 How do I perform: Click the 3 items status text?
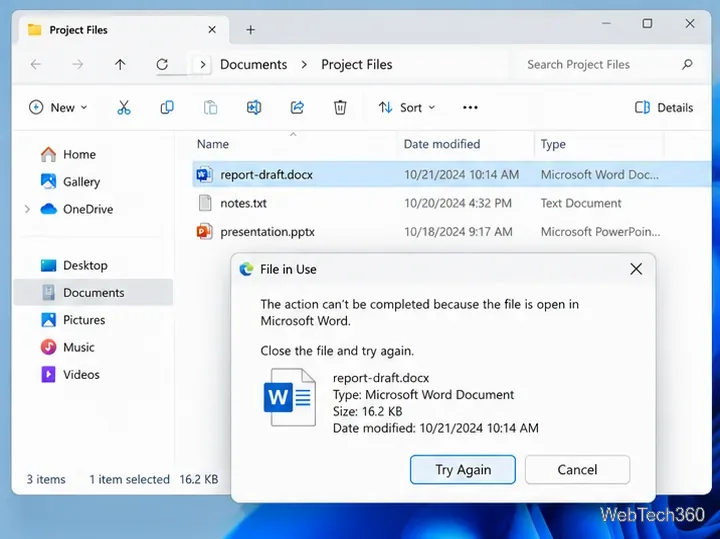[x=46, y=479]
